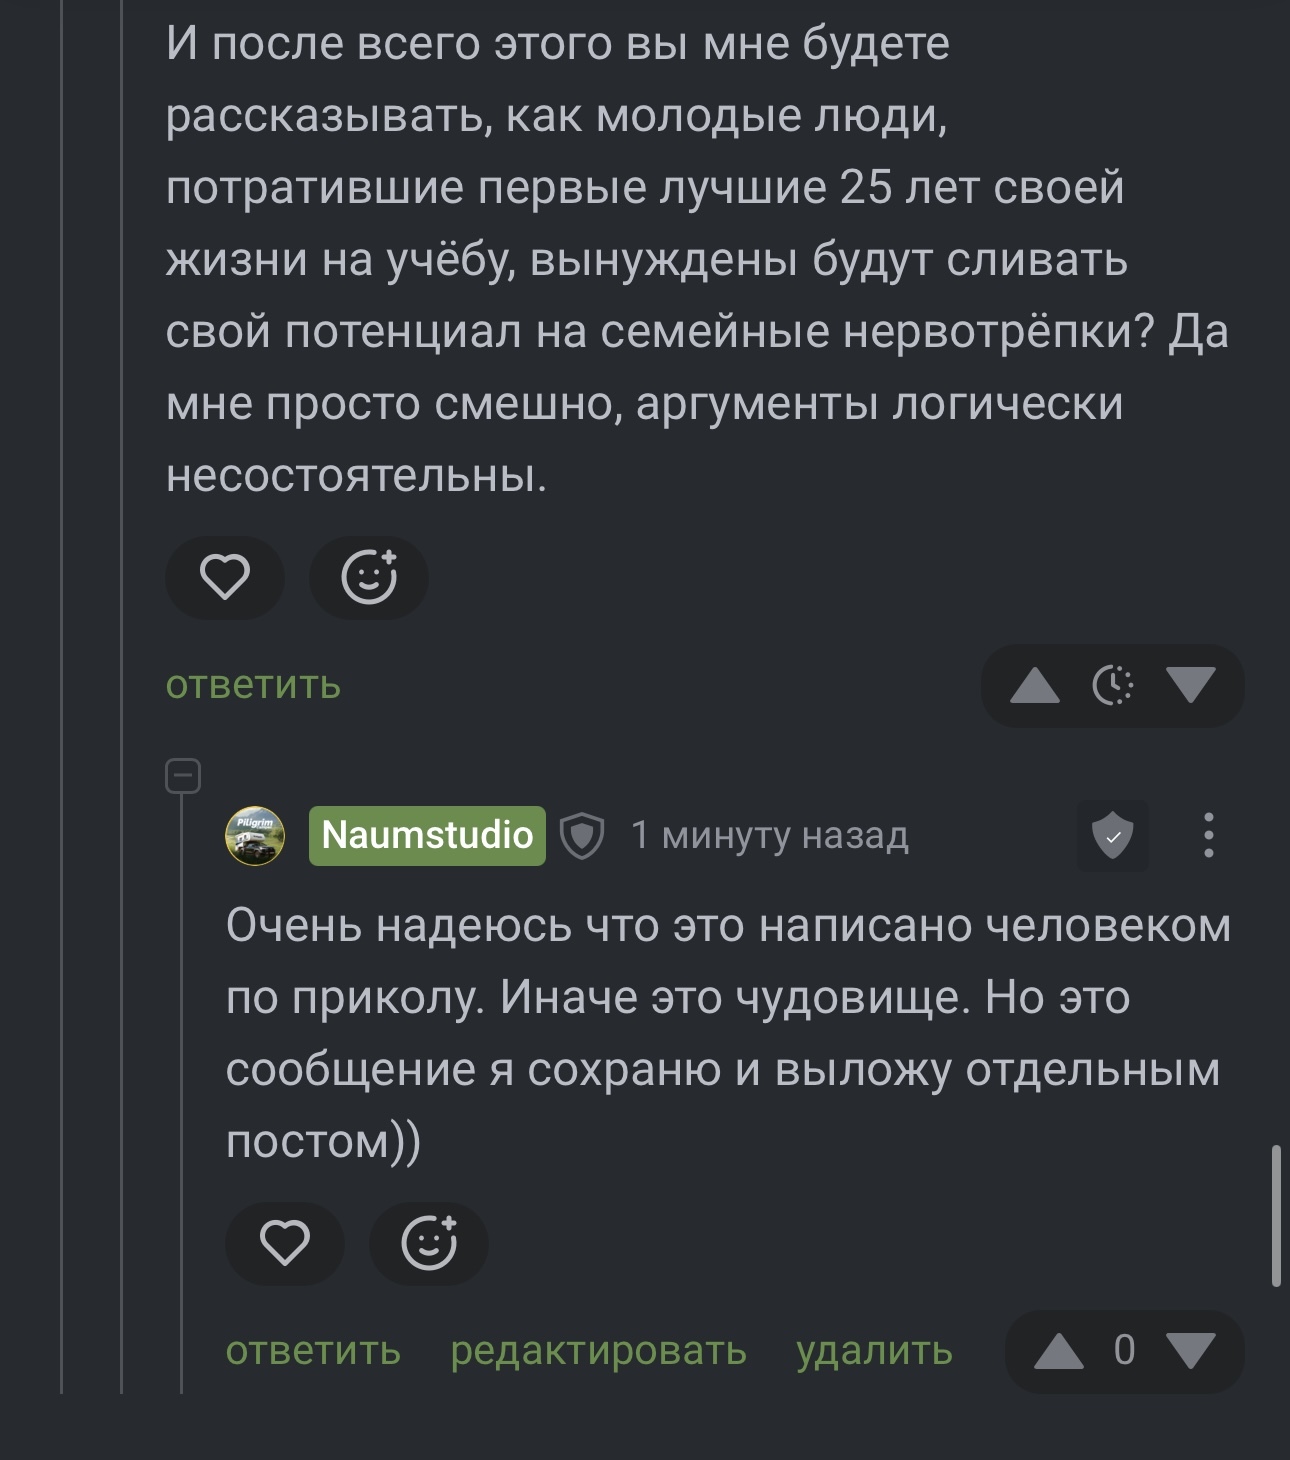Image resolution: width=1290 pixels, height=1460 pixels.
Task: Open the Naumstudio username link
Action: (427, 836)
